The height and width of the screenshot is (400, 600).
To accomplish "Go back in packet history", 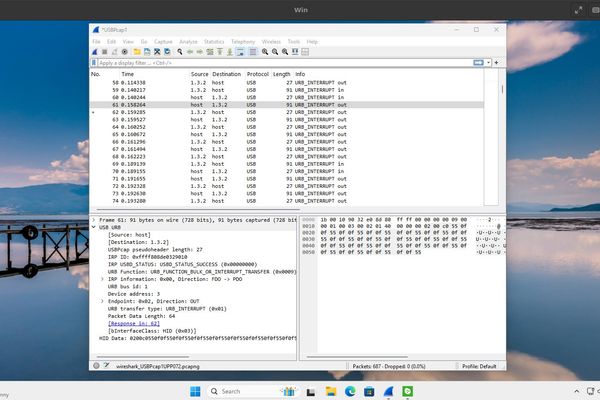I will (x=190, y=52).
